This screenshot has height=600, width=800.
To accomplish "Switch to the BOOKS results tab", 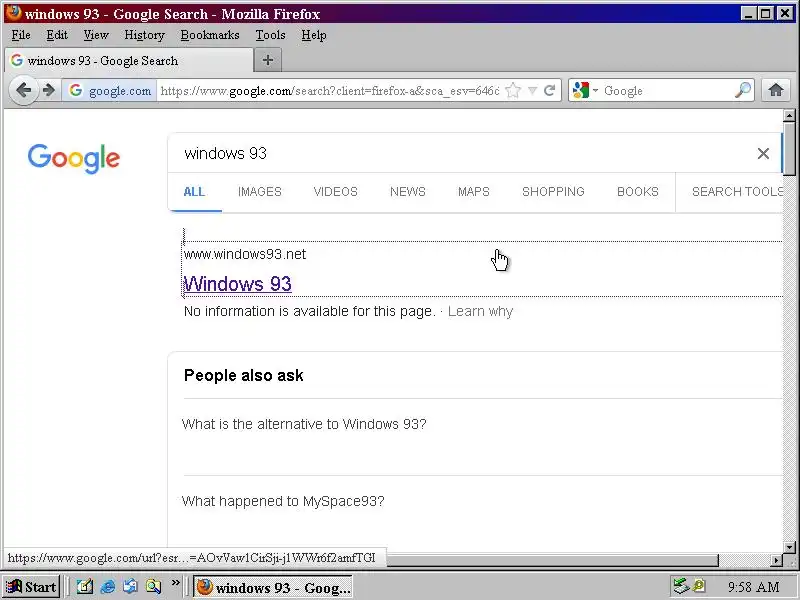I will pyautogui.click(x=638, y=192).
